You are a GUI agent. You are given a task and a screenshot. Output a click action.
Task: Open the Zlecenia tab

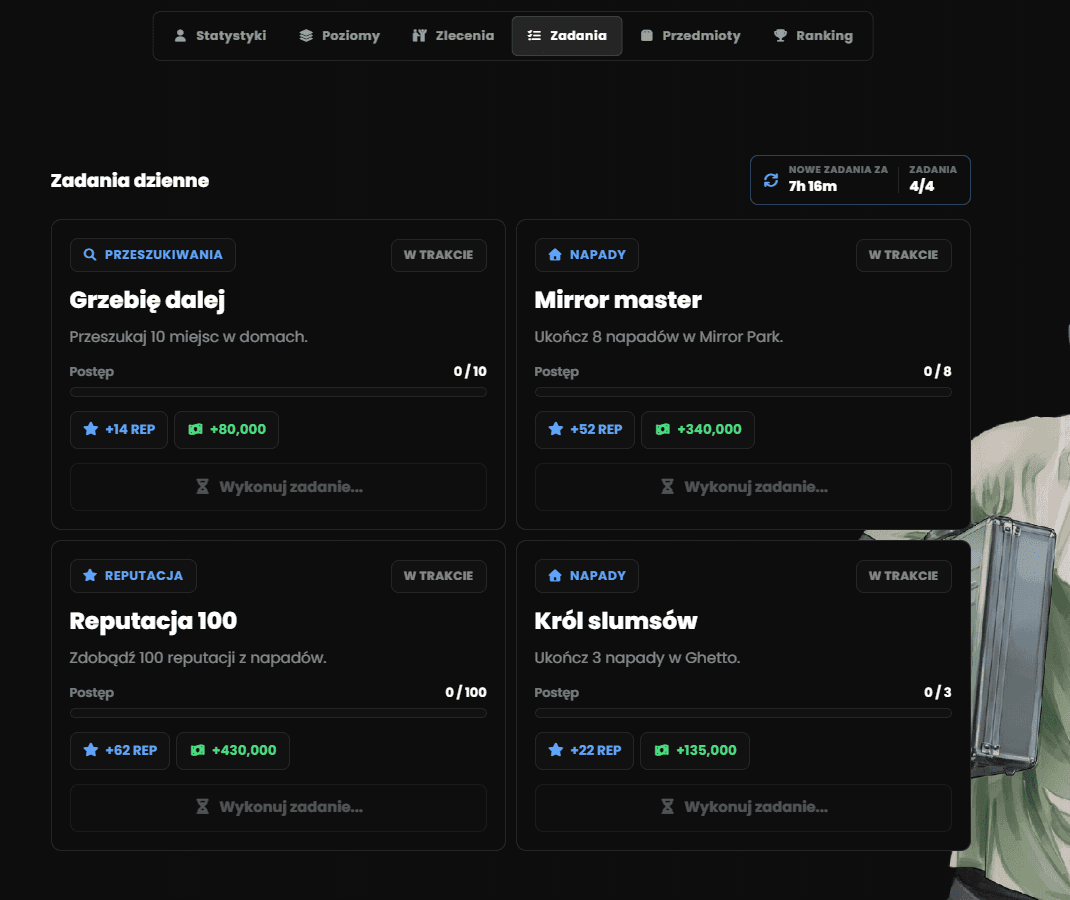click(x=453, y=35)
